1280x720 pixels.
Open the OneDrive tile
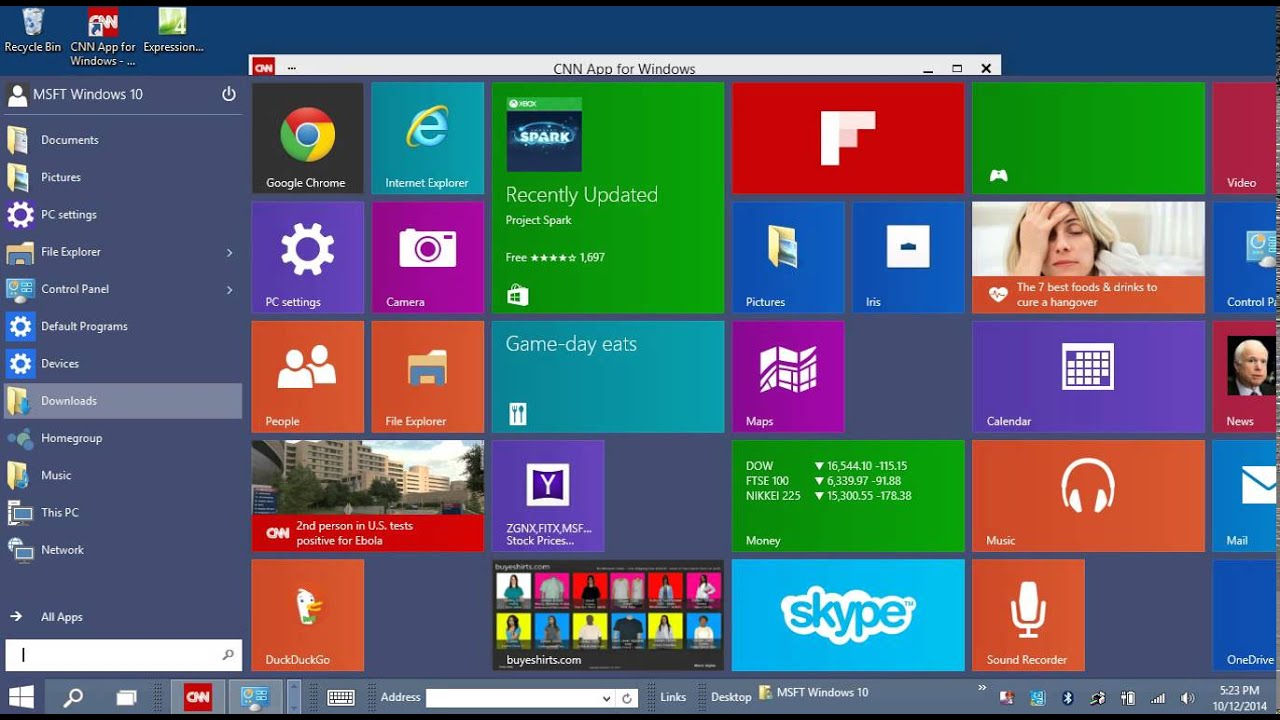point(1246,614)
